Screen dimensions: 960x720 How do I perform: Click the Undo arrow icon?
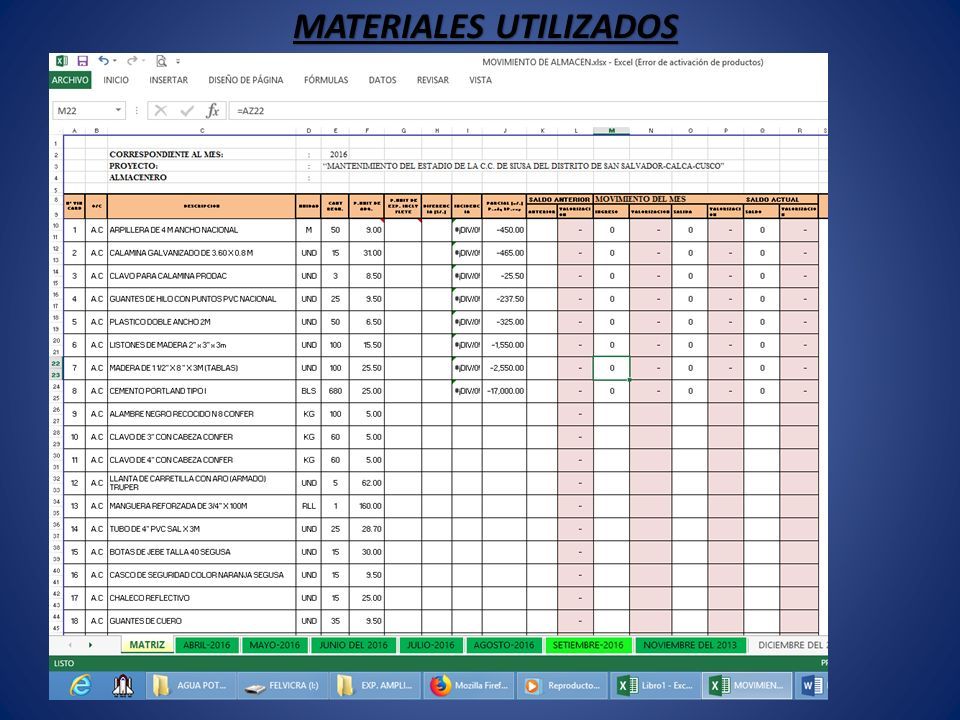click(103, 61)
